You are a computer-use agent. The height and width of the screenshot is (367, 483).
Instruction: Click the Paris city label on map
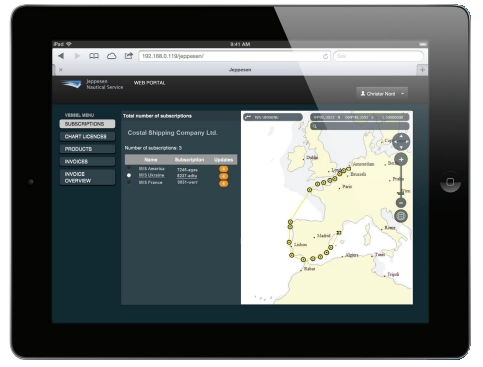tap(347, 187)
